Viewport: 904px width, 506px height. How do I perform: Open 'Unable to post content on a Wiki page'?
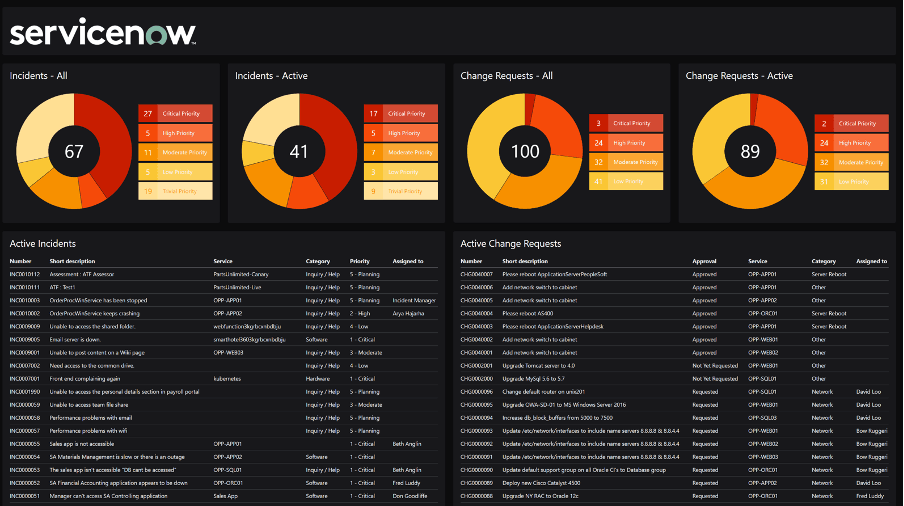click(x=97, y=353)
